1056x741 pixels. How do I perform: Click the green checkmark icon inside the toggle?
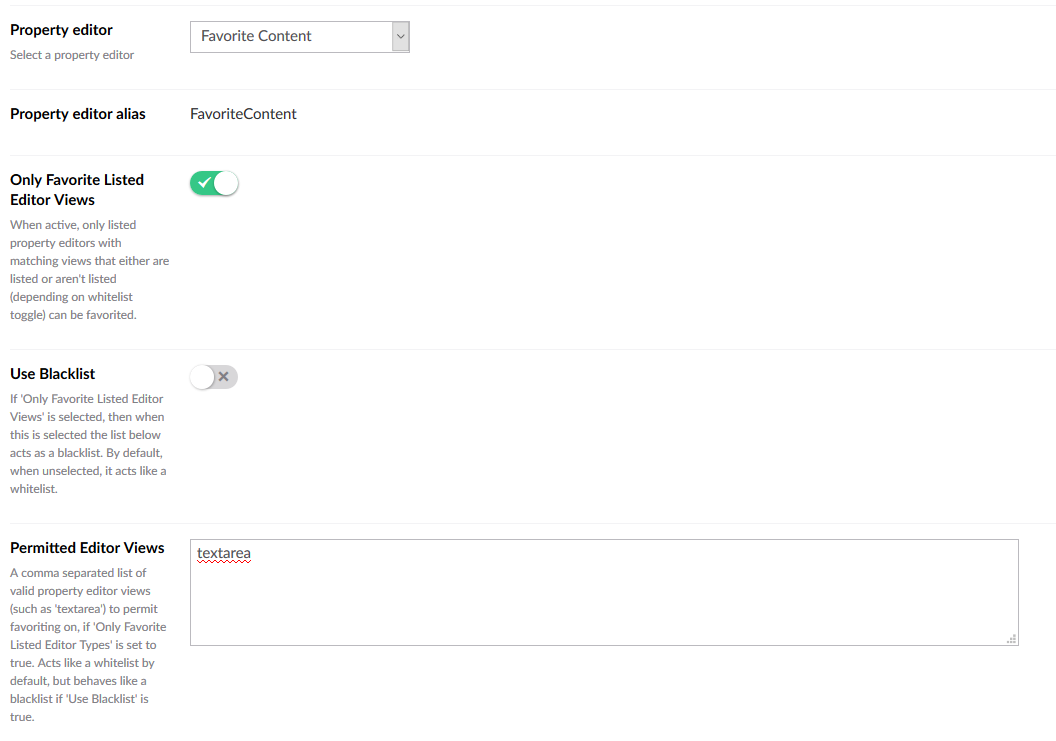tap(204, 183)
